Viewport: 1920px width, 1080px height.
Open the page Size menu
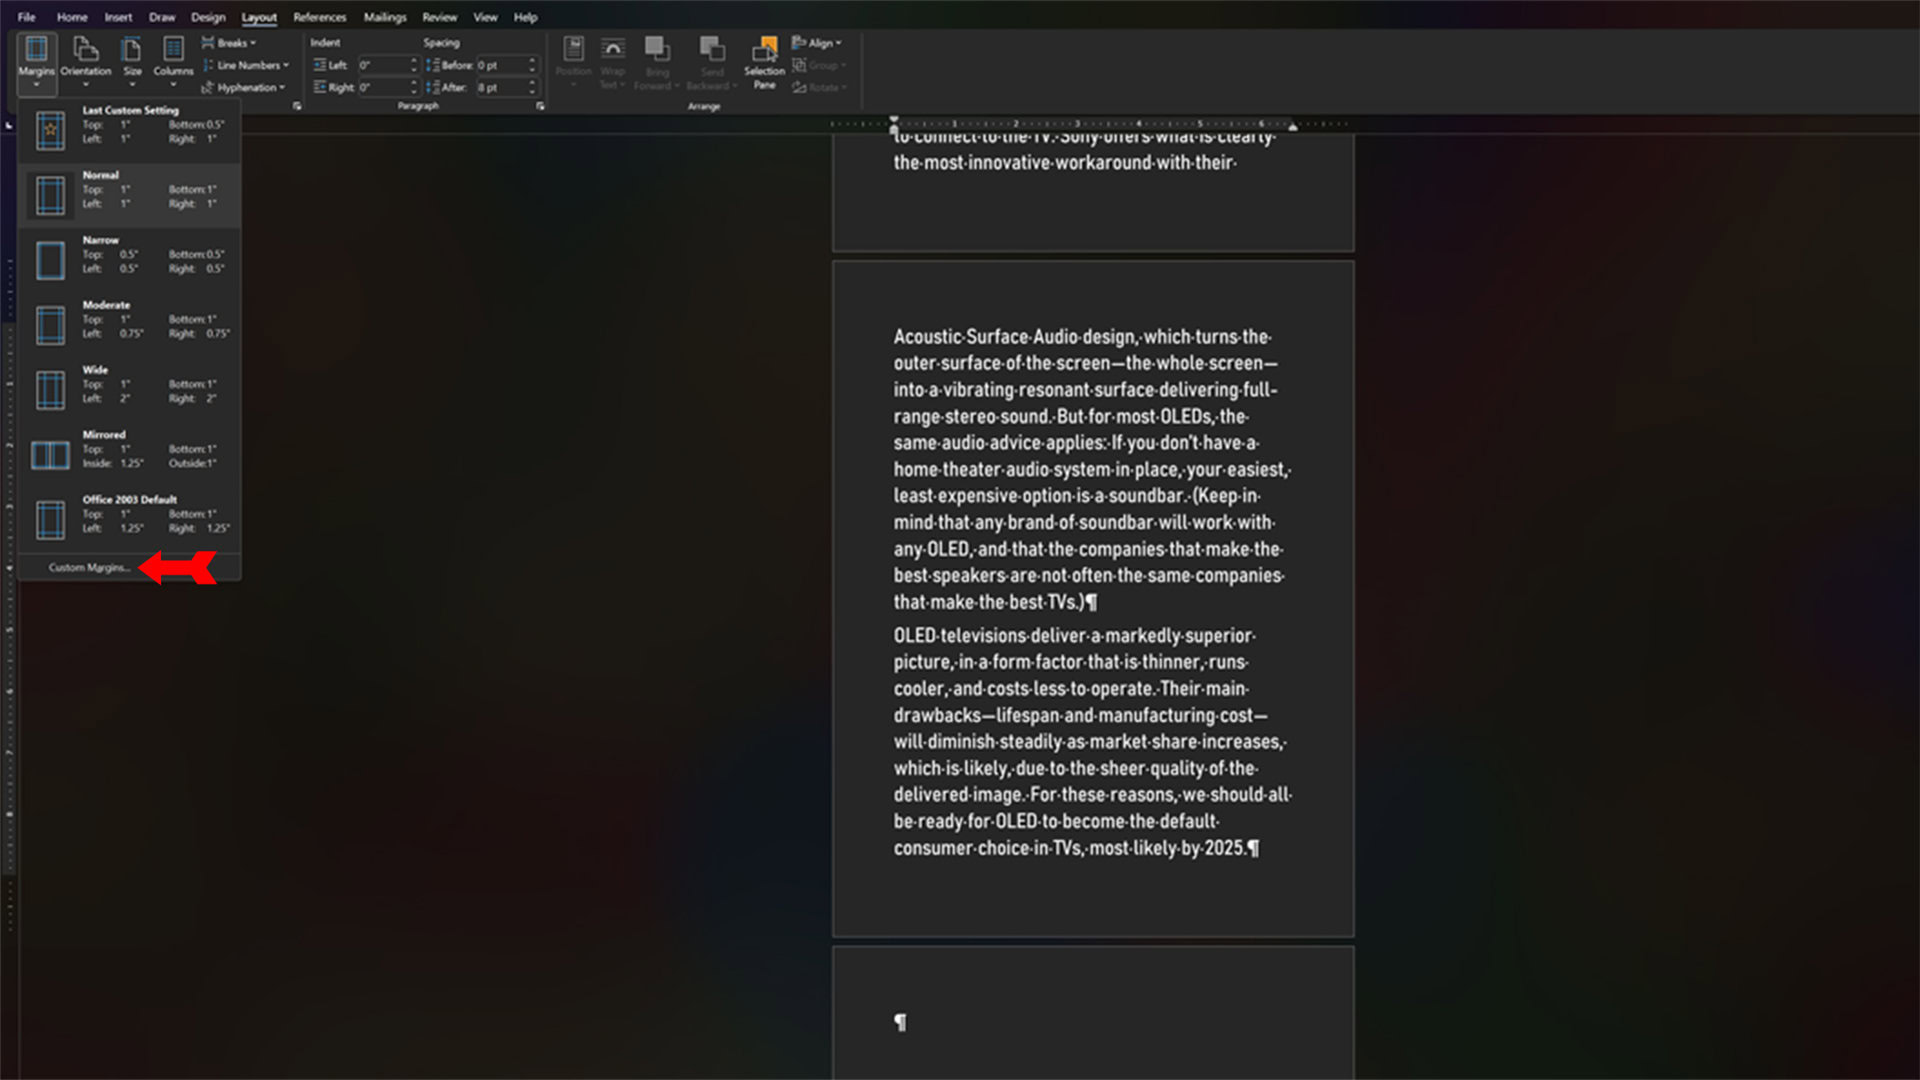[132, 58]
